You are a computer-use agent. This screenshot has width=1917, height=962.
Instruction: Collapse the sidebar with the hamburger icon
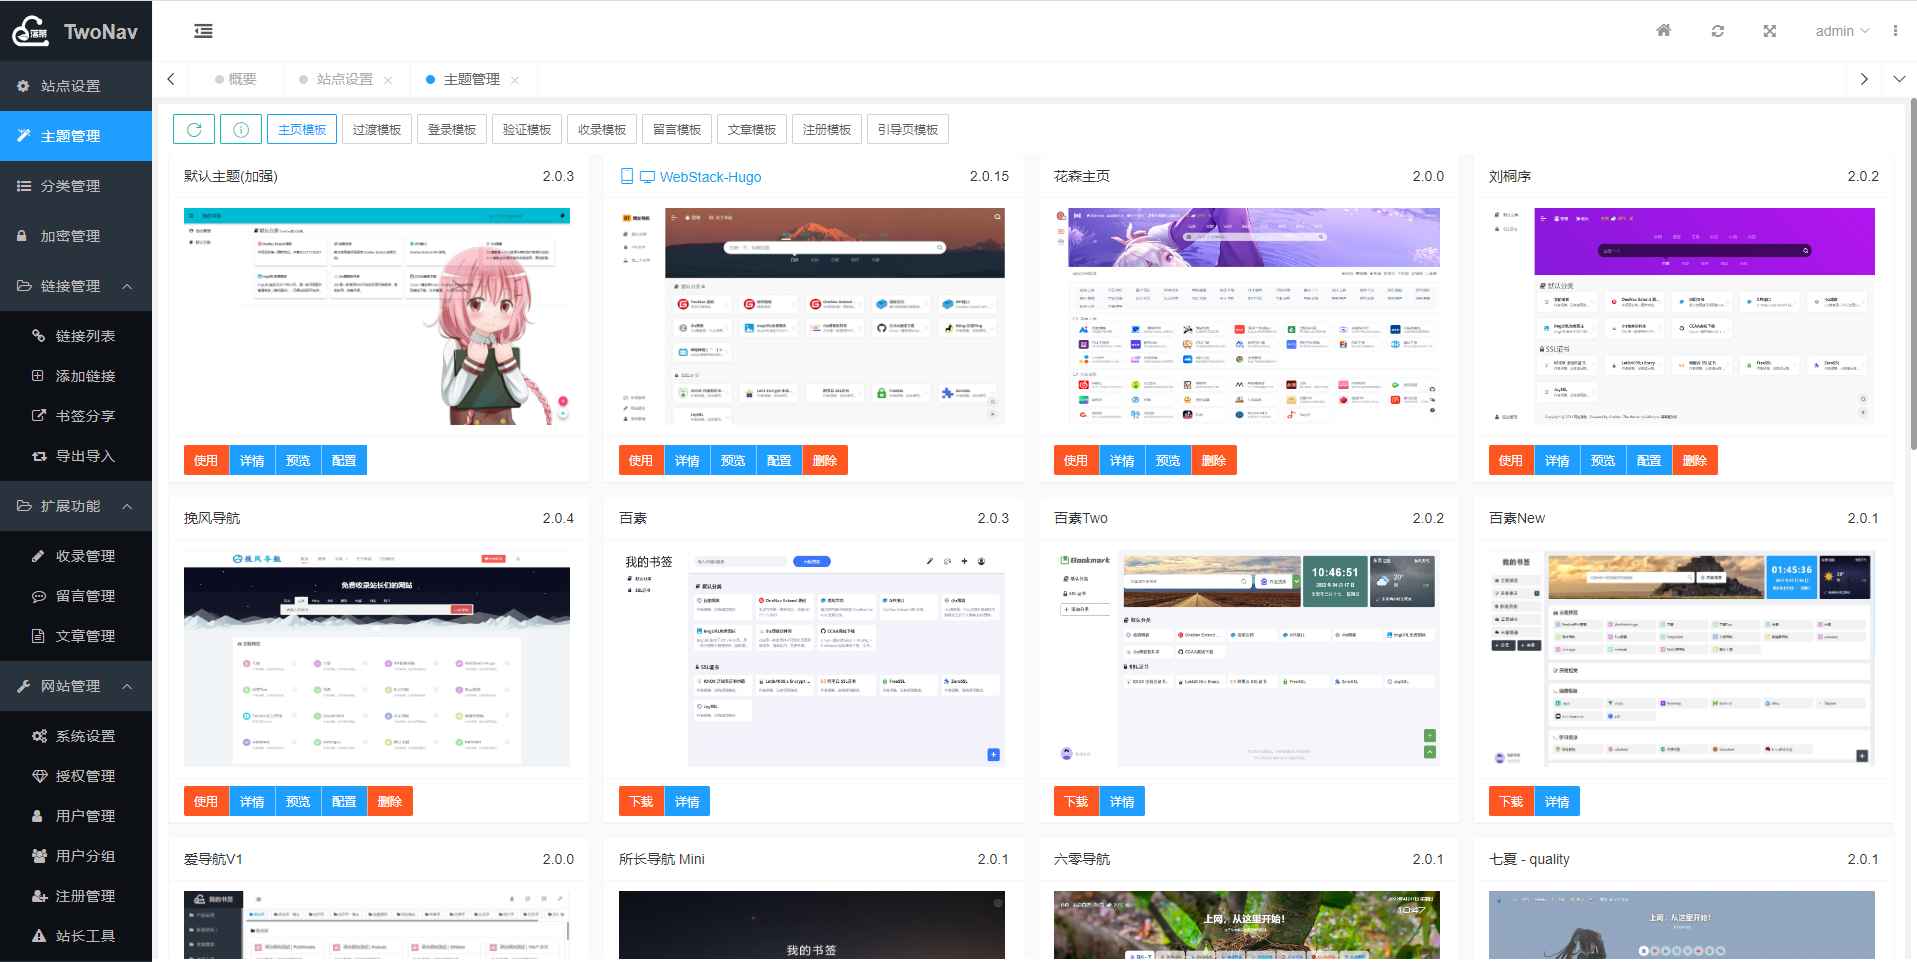[x=203, y=31]
